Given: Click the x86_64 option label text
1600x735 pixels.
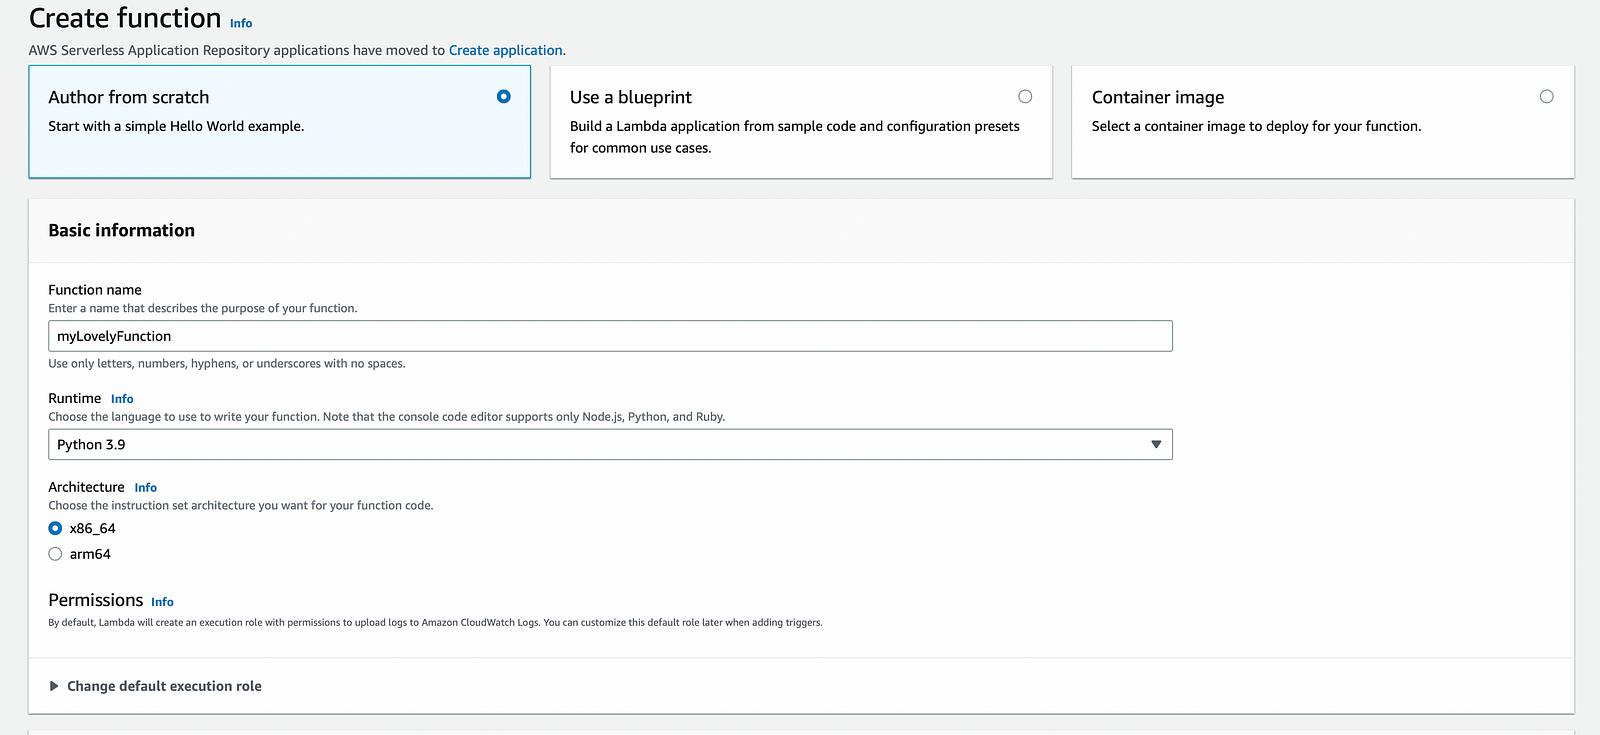Looking at the screenshot, I should [93, 529].
